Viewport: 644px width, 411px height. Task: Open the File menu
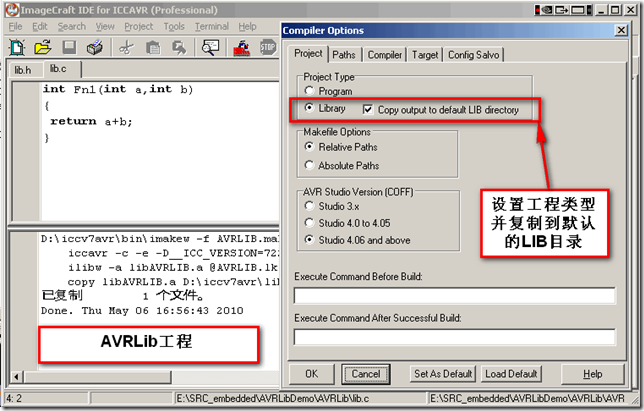(15, 27)
